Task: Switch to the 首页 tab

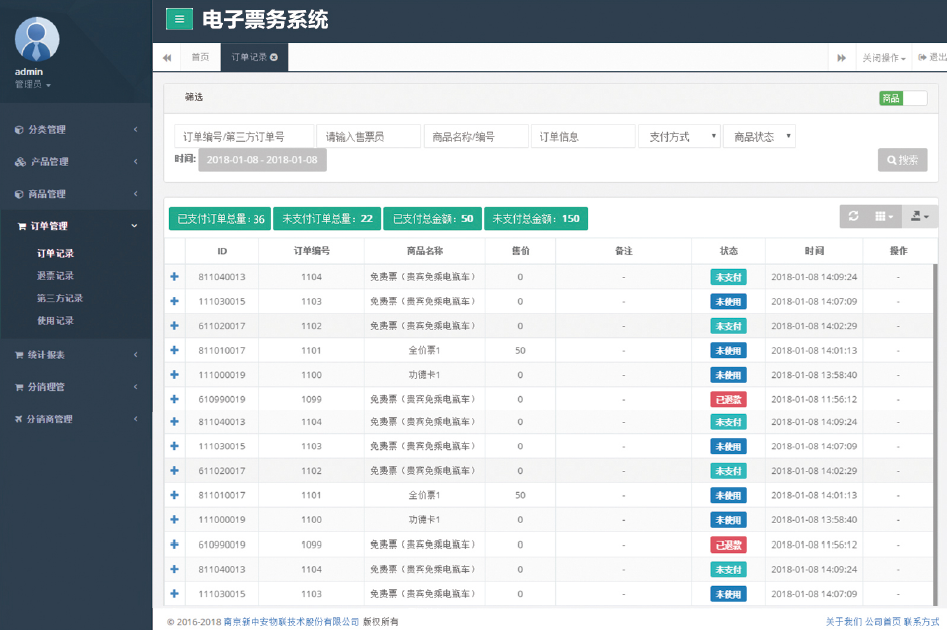Action: (x=201, y=57)
